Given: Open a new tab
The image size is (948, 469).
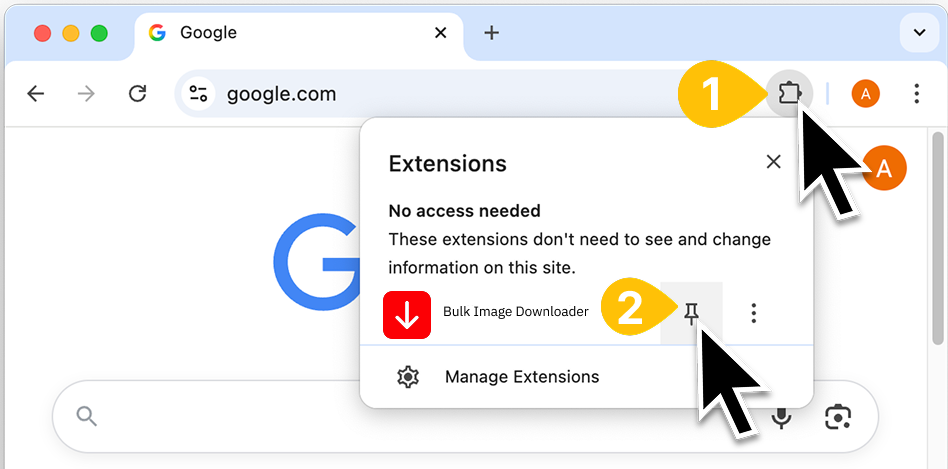Looking at the screenshot, I should [x=491, y=33].
